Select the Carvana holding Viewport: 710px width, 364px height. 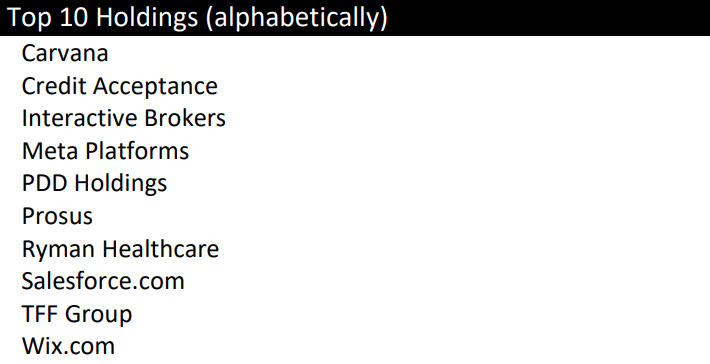65,53
